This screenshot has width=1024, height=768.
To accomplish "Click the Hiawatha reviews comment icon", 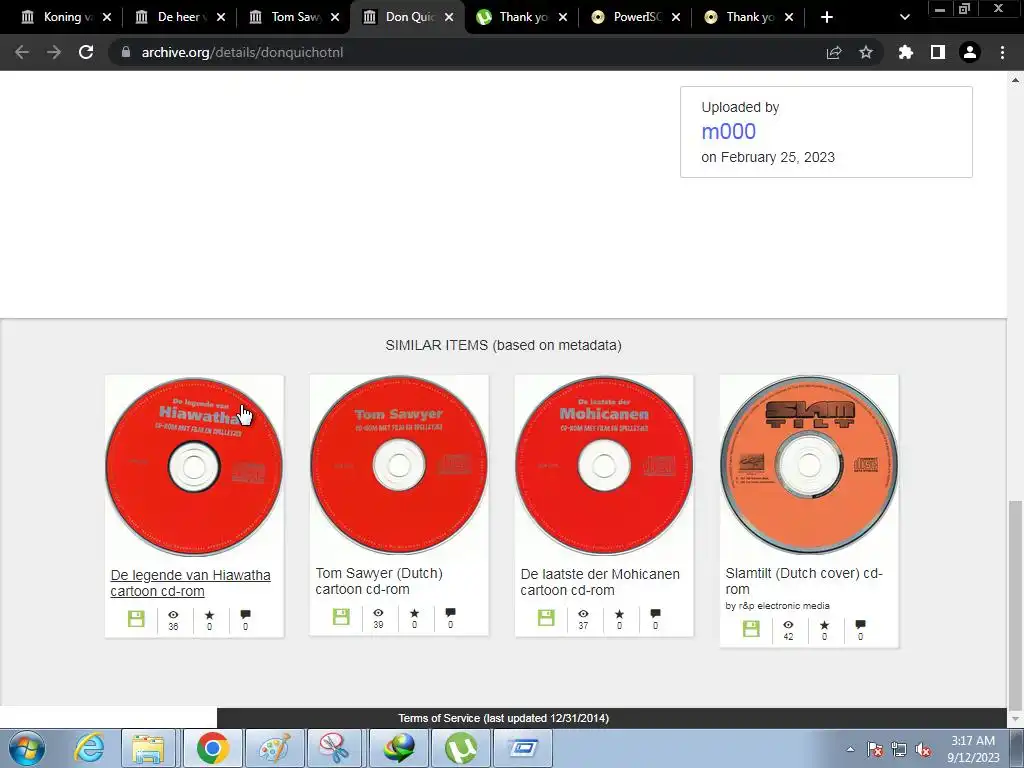I will click(x=246, y=615).
